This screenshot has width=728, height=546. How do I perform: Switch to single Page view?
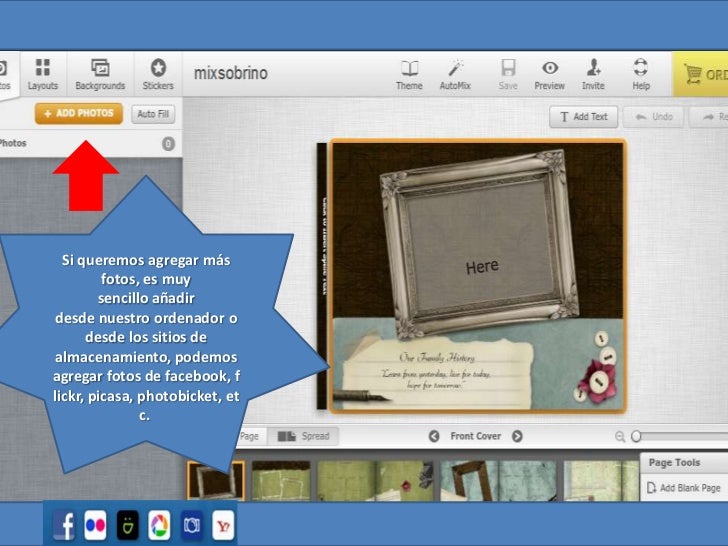(251, 436)
